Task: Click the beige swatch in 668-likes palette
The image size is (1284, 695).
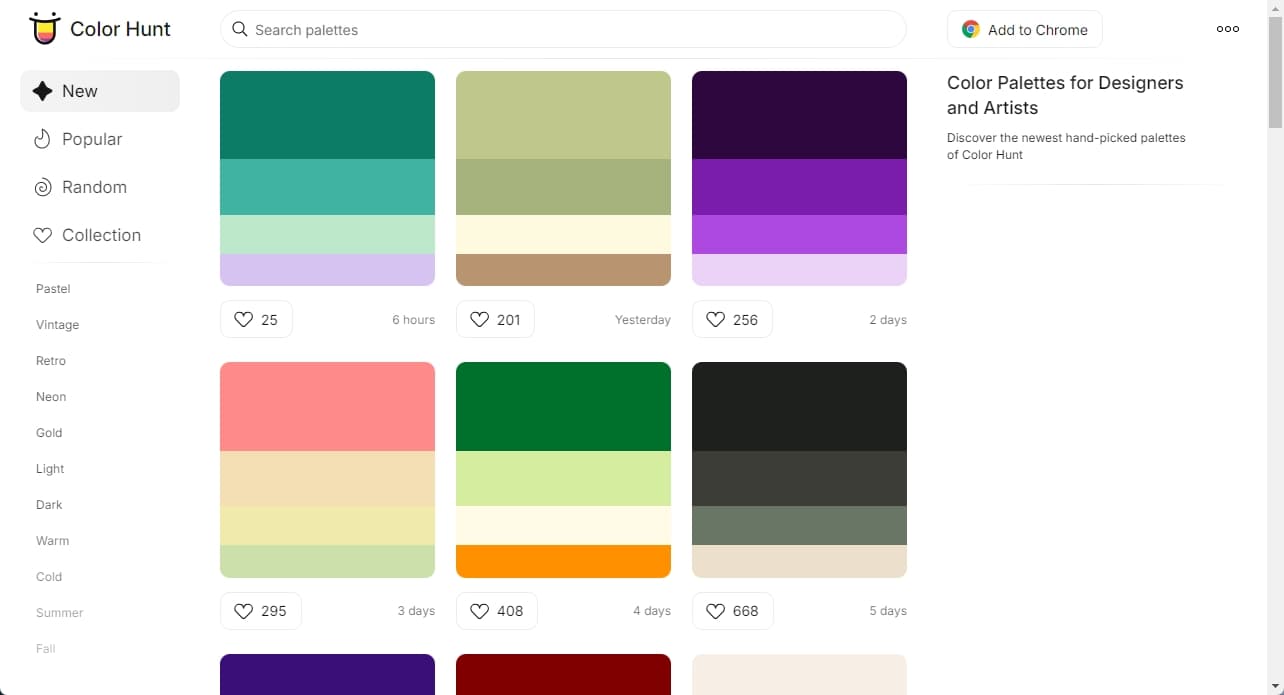Action: 799,561
